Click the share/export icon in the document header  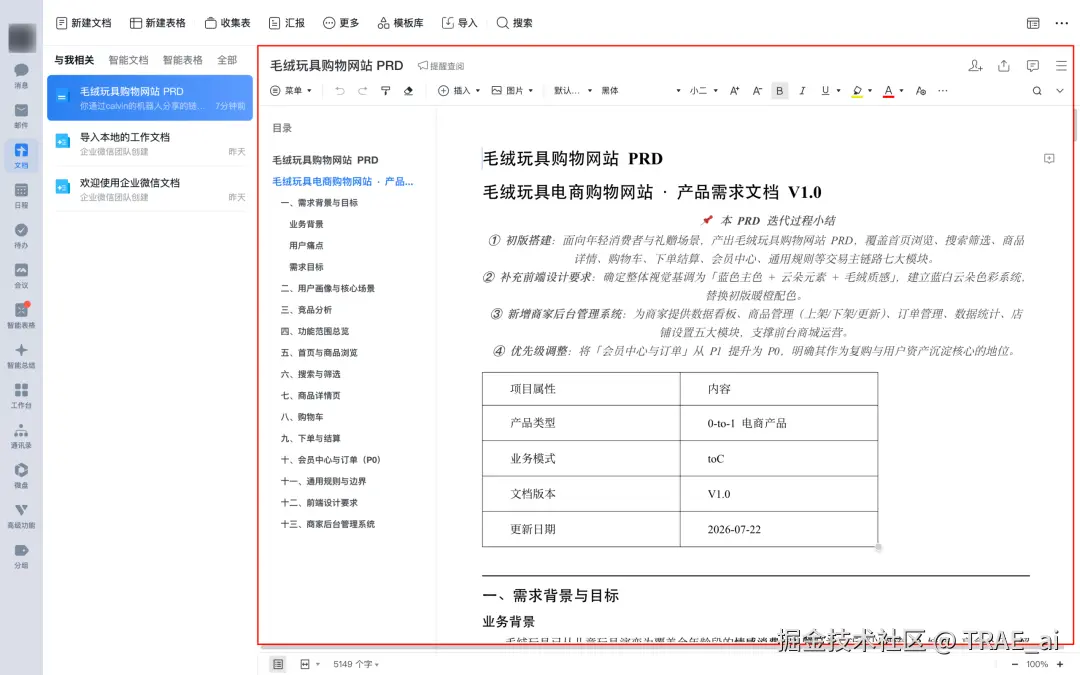pos(1004,66)
